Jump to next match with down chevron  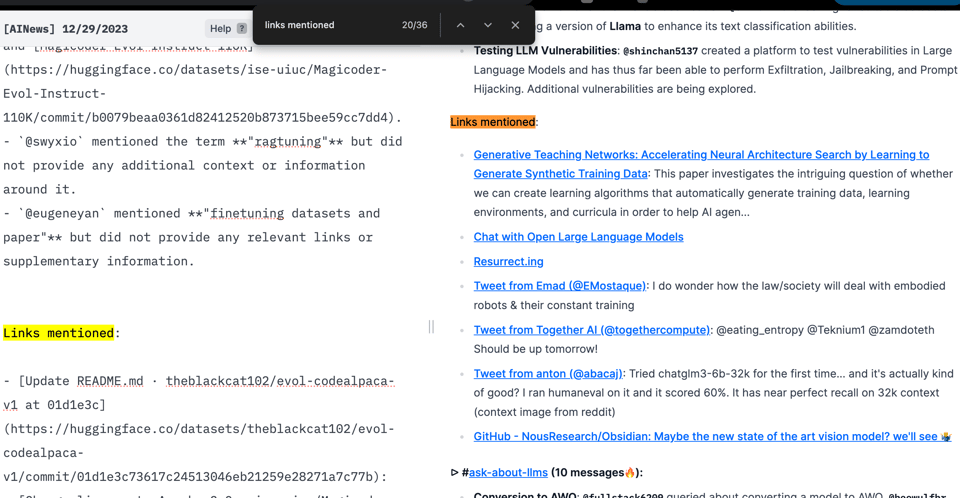pos(488,25)
